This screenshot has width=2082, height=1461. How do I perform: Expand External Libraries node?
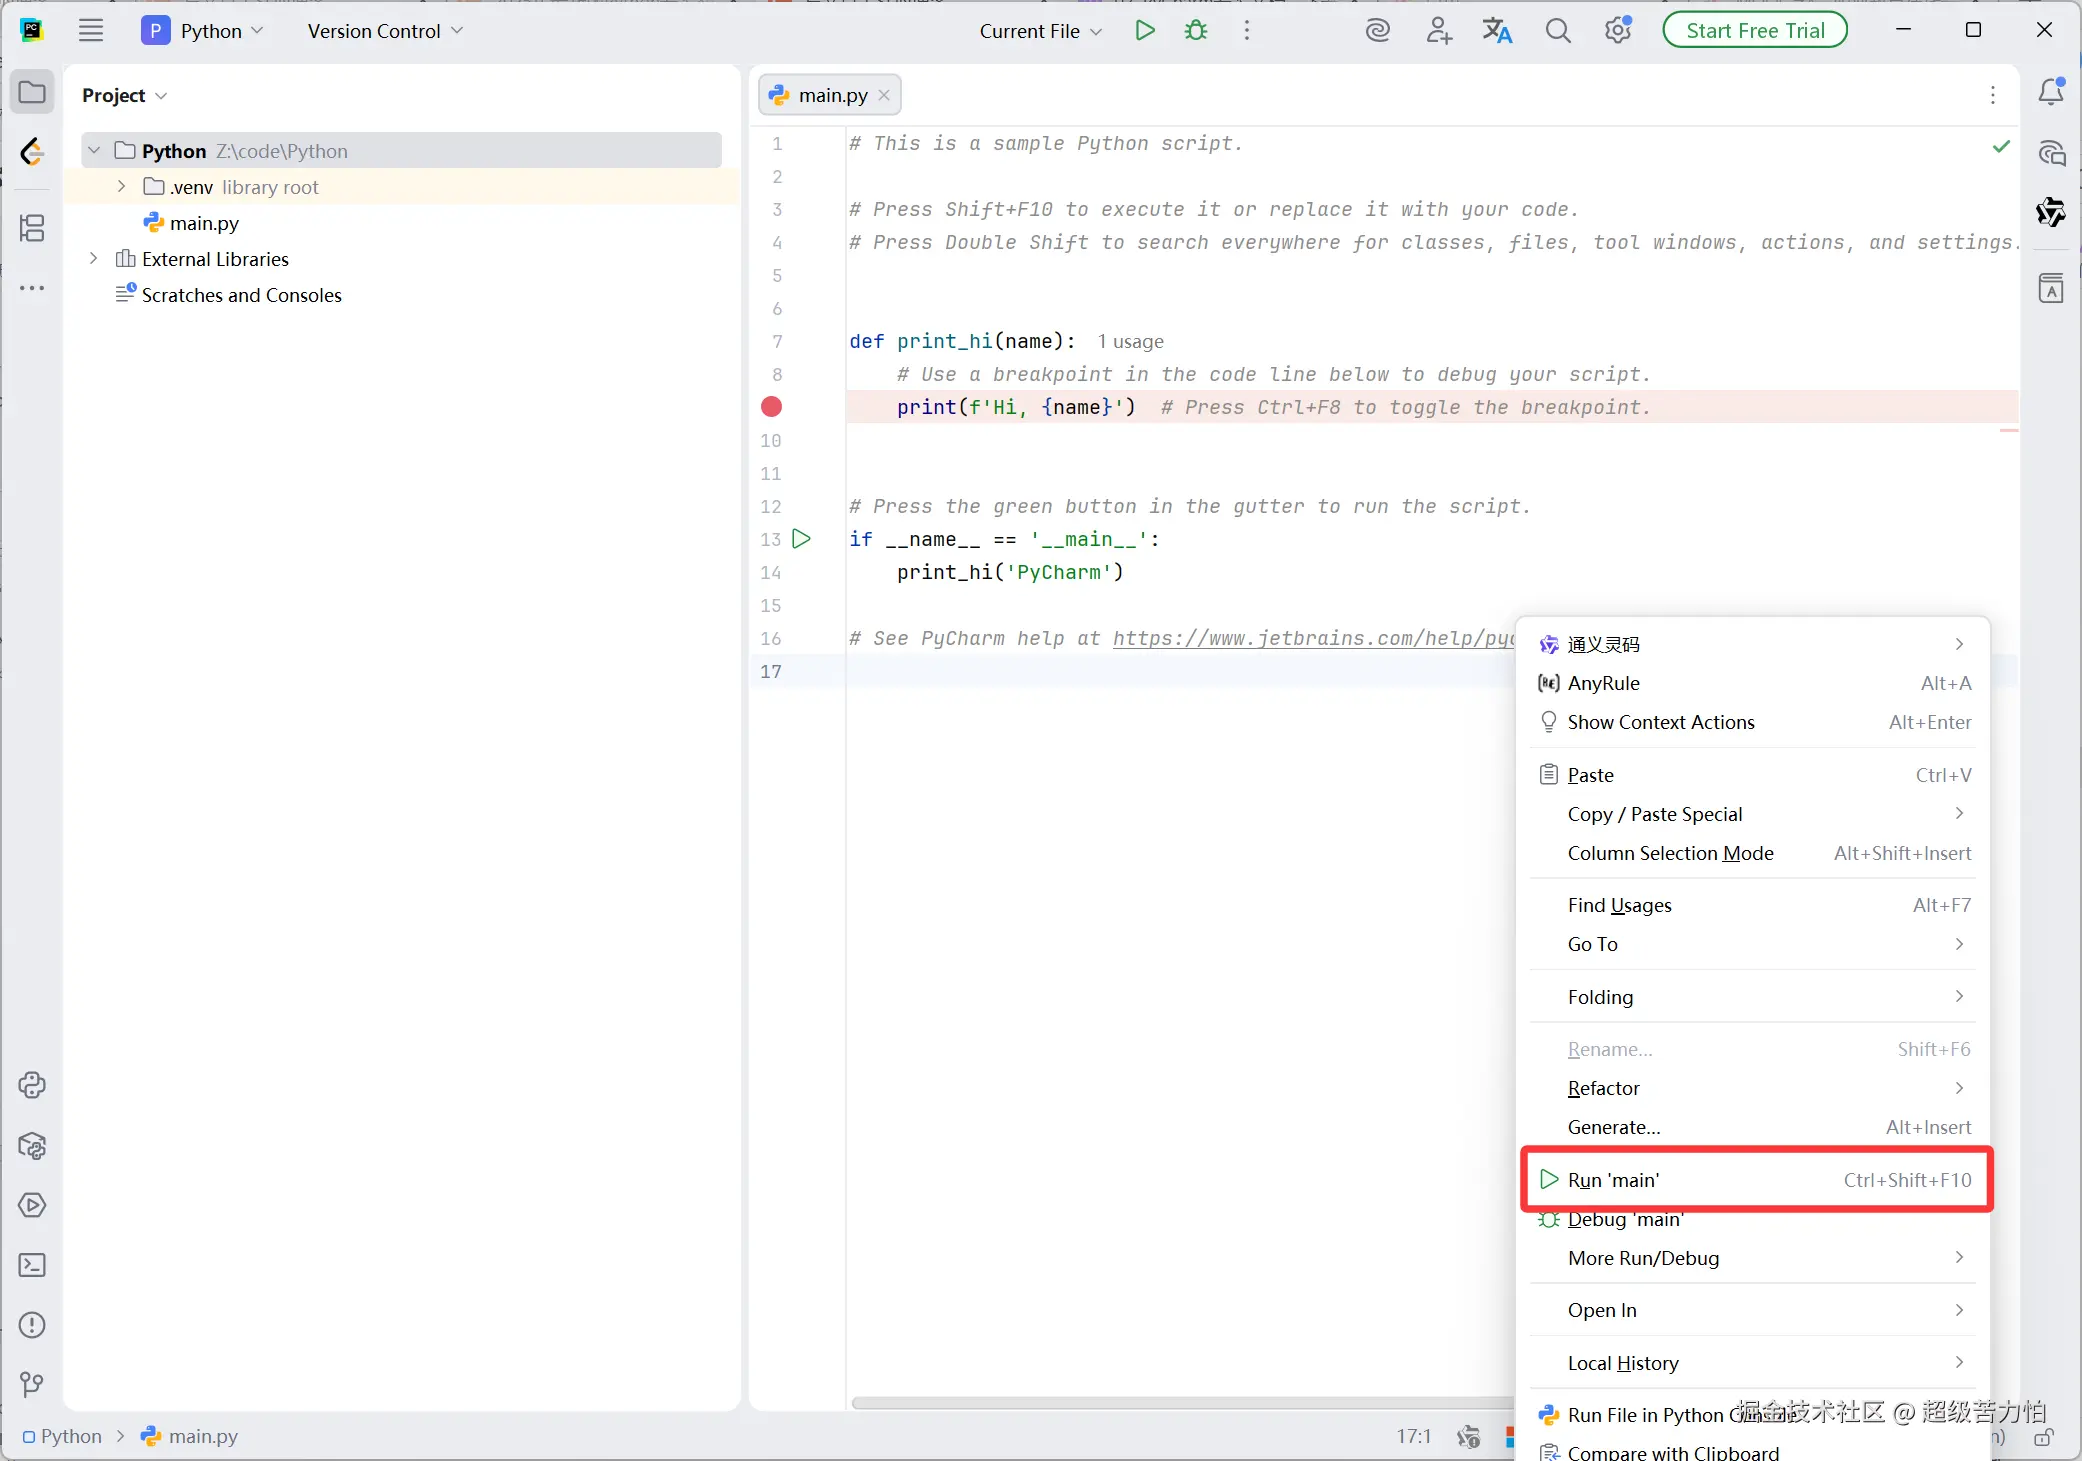coord(94,259)
